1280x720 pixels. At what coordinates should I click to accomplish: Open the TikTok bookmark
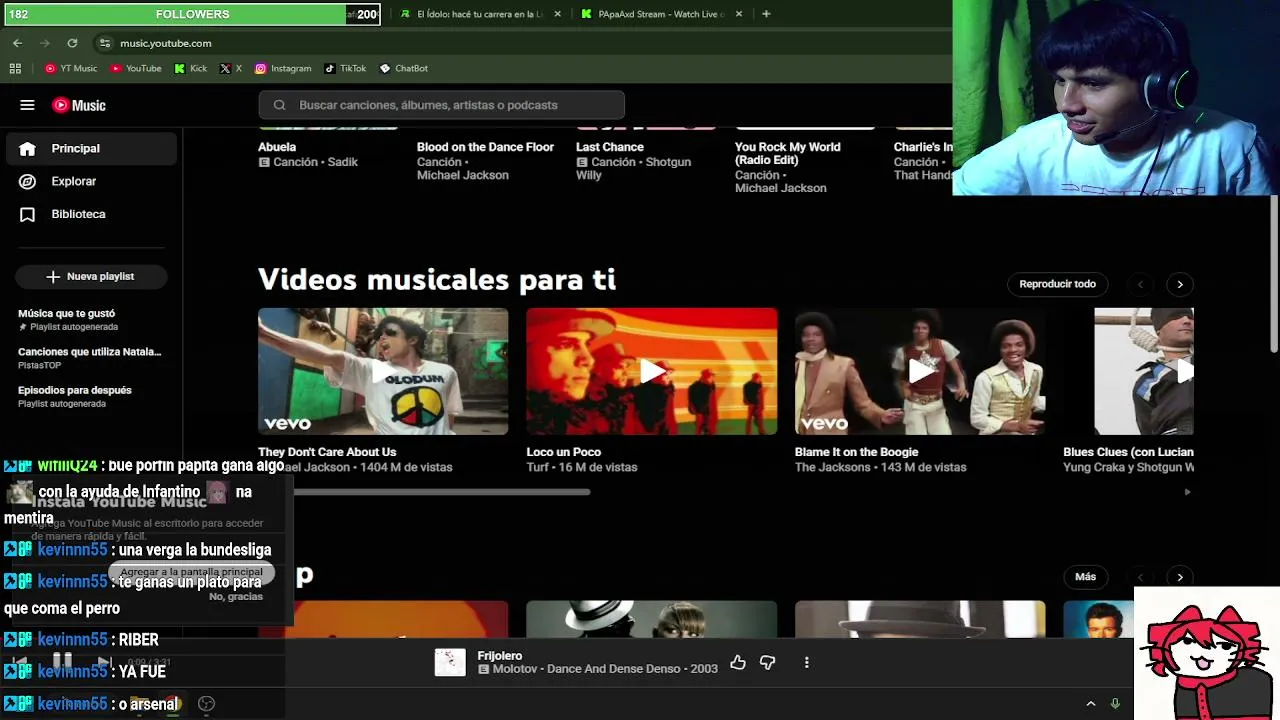click(x=345, y=68)
